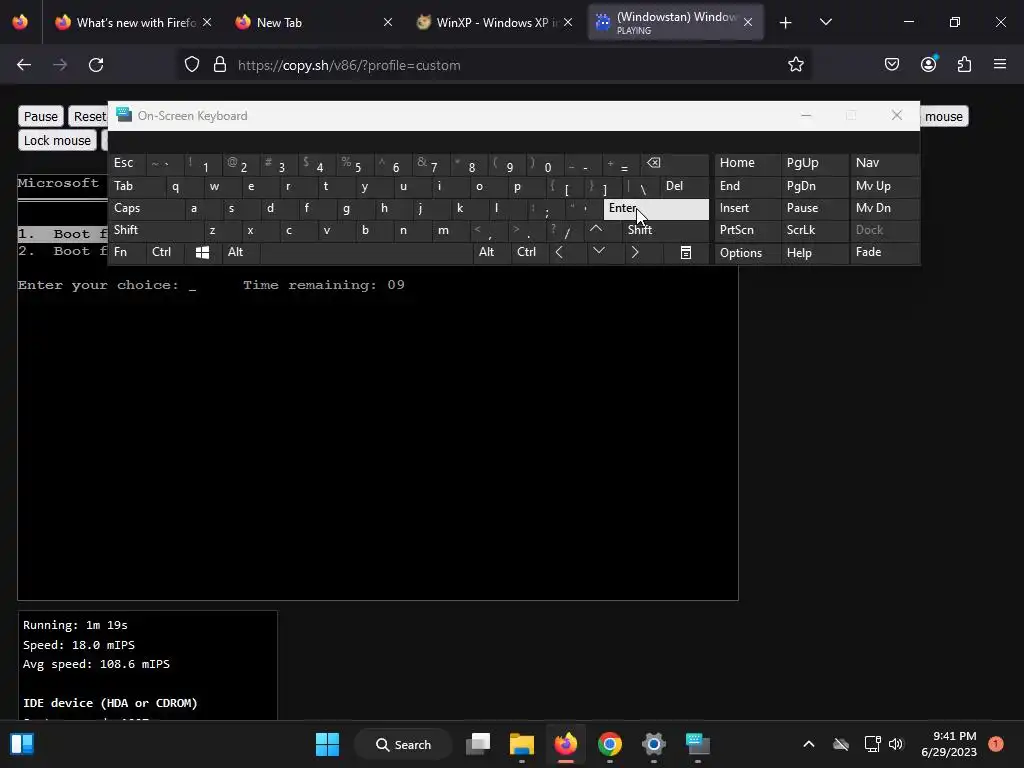The image size is (1024, 768).
Task: Toggle the left Shift key on the On-Screen Keyboard
Action: (155, 230)
